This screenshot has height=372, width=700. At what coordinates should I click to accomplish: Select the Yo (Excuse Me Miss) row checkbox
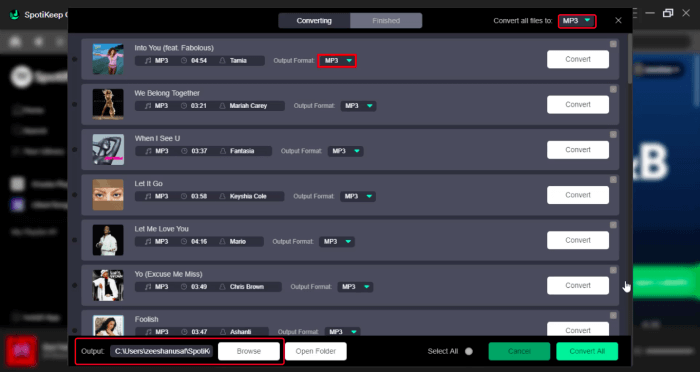(75, 285)
